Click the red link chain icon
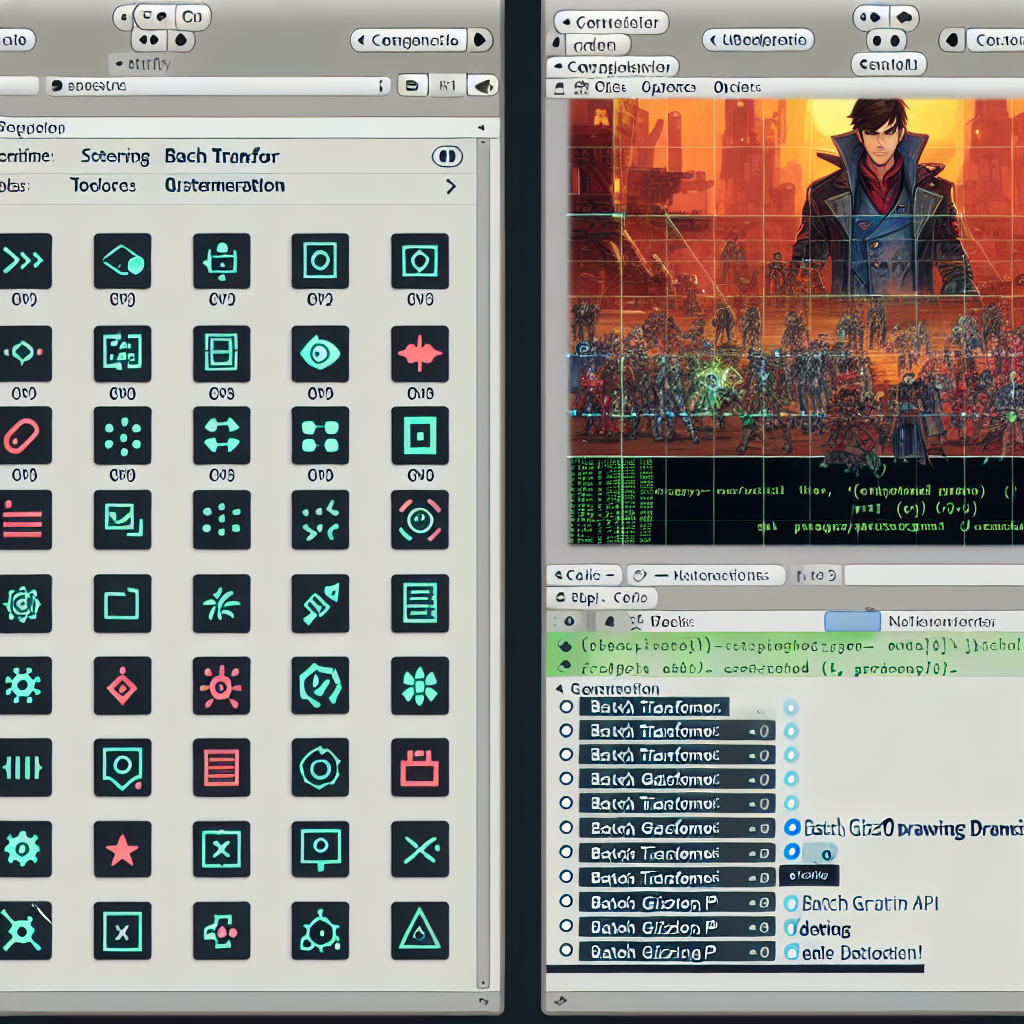The width and height of the screenshot is (1024, 1024). (24, 436)
